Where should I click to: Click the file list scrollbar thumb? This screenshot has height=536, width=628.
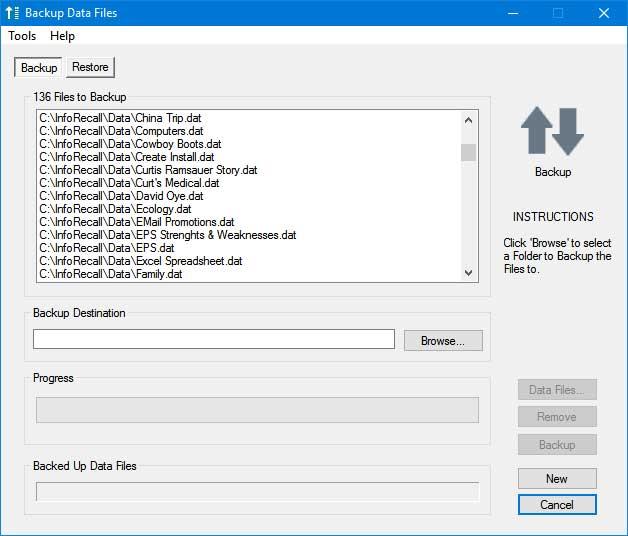[x=468, y=152]
